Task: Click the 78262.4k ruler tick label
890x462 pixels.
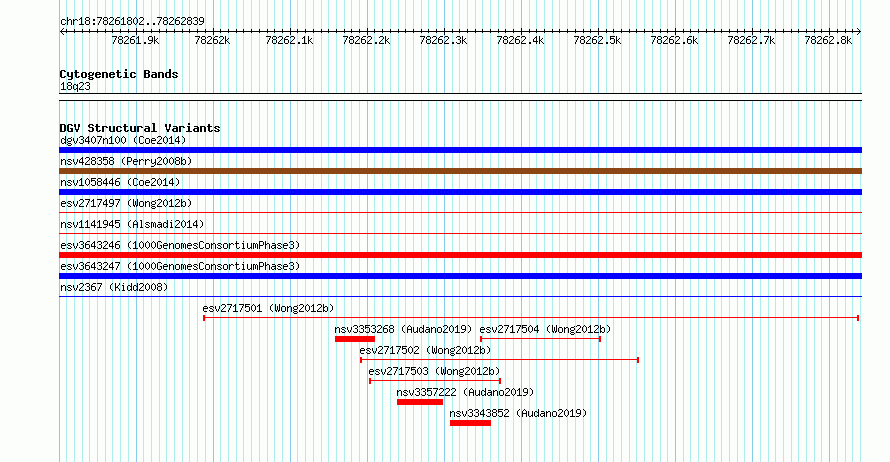Action: (520, 40)
